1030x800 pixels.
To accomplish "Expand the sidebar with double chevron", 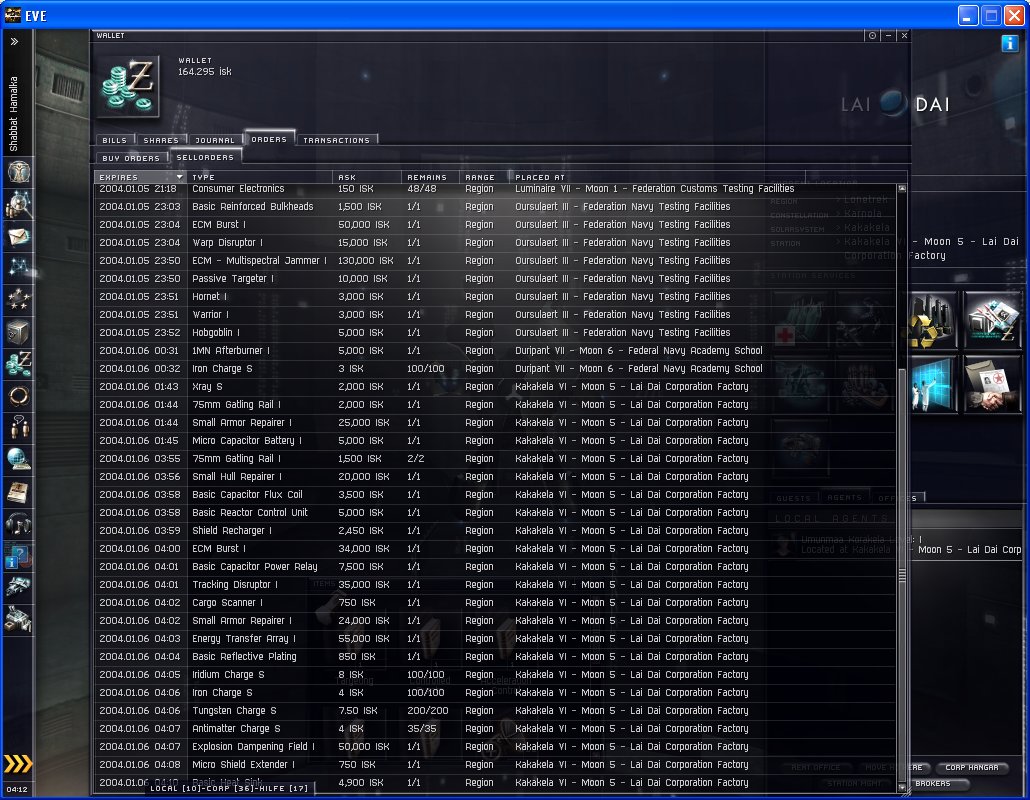I will 14,41.
